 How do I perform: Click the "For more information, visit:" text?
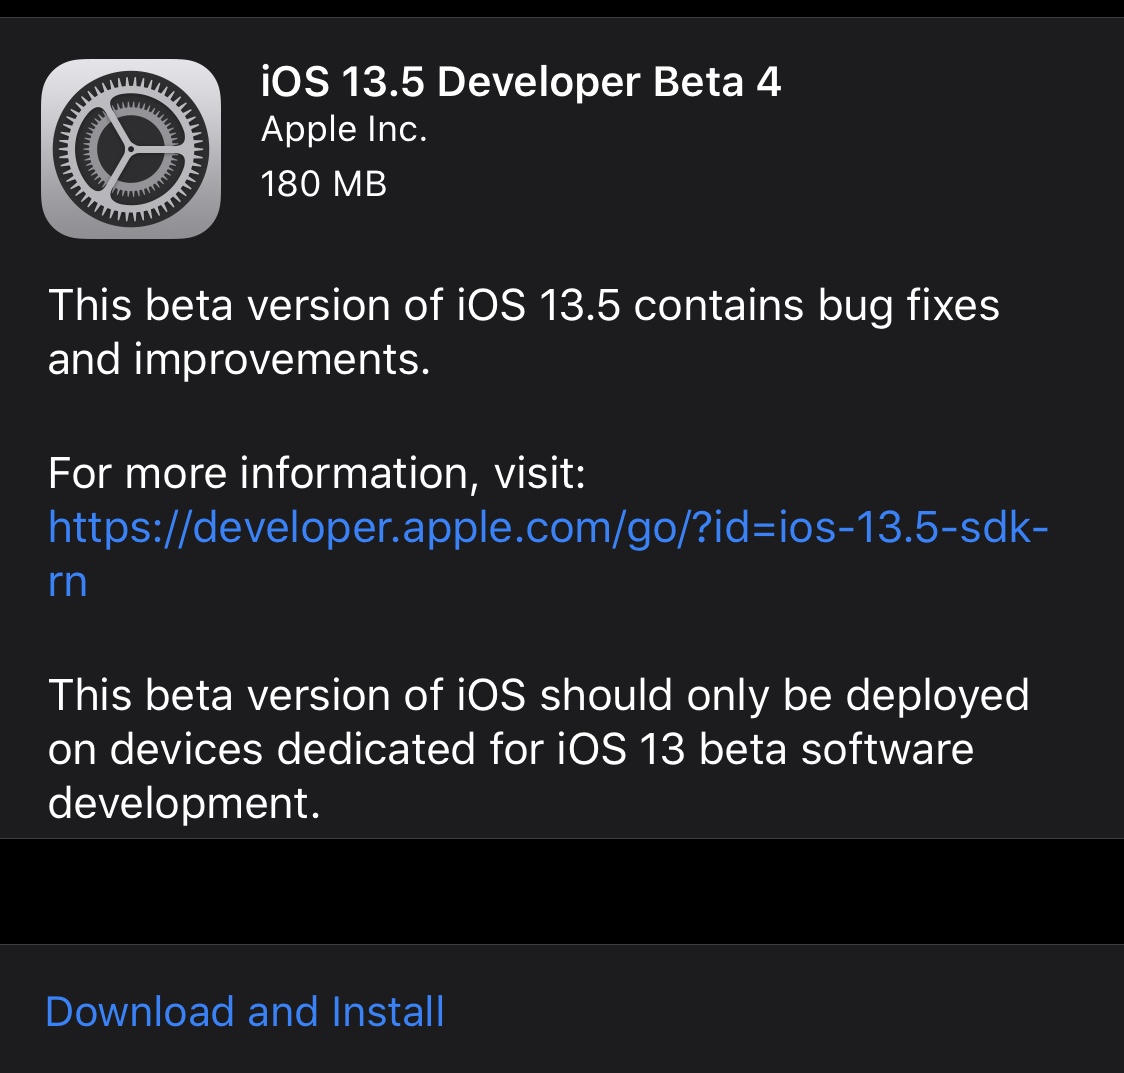pos(316,473)
